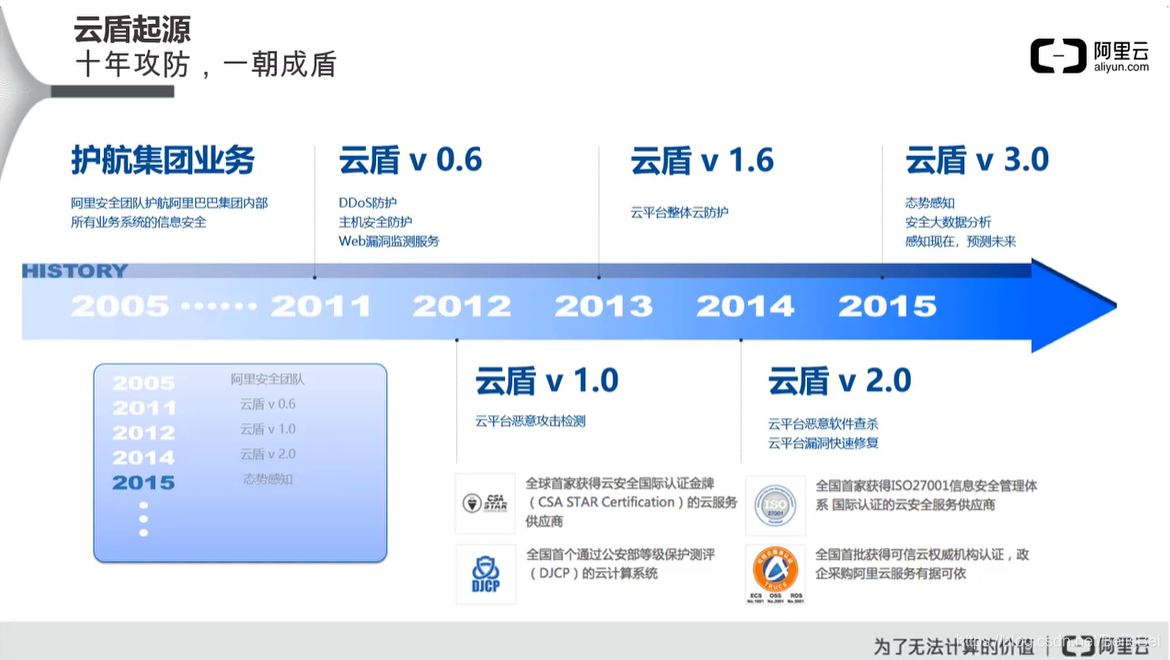Click the aliyun.com text under the logo
Screen dimensions: 1170x660
point(1121,67)
